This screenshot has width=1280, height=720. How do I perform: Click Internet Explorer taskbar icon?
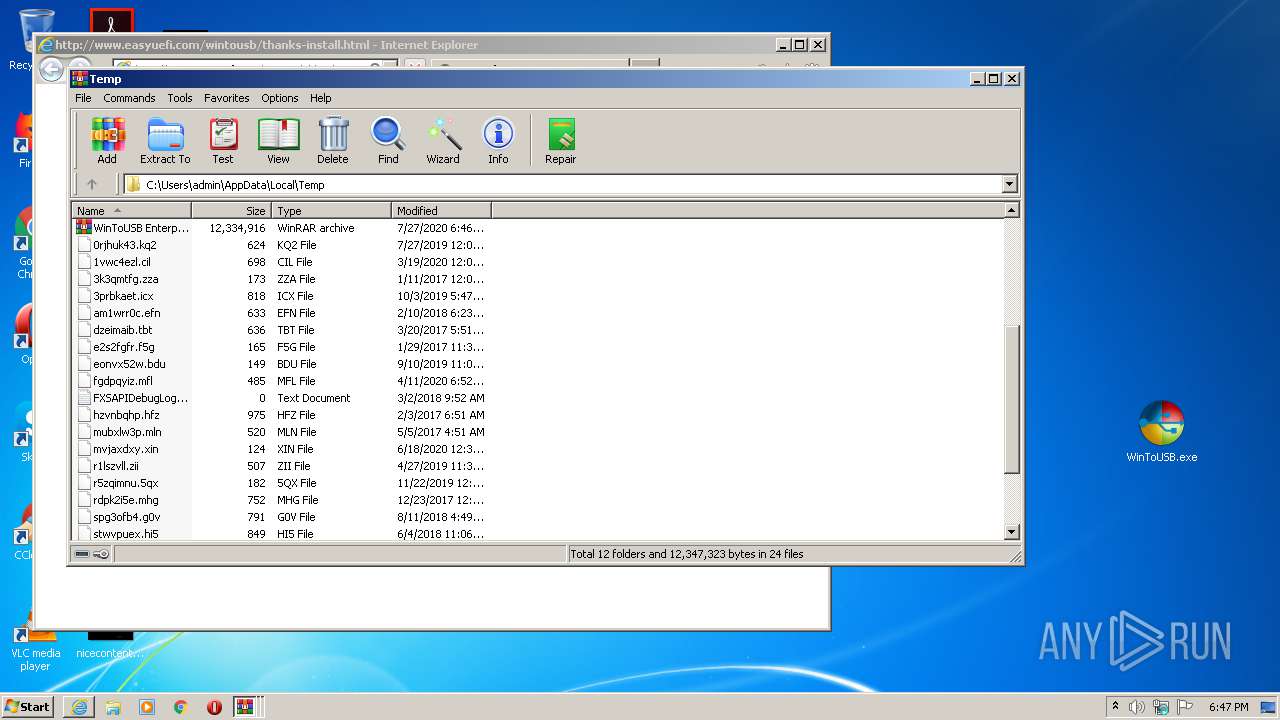(79, 707)
